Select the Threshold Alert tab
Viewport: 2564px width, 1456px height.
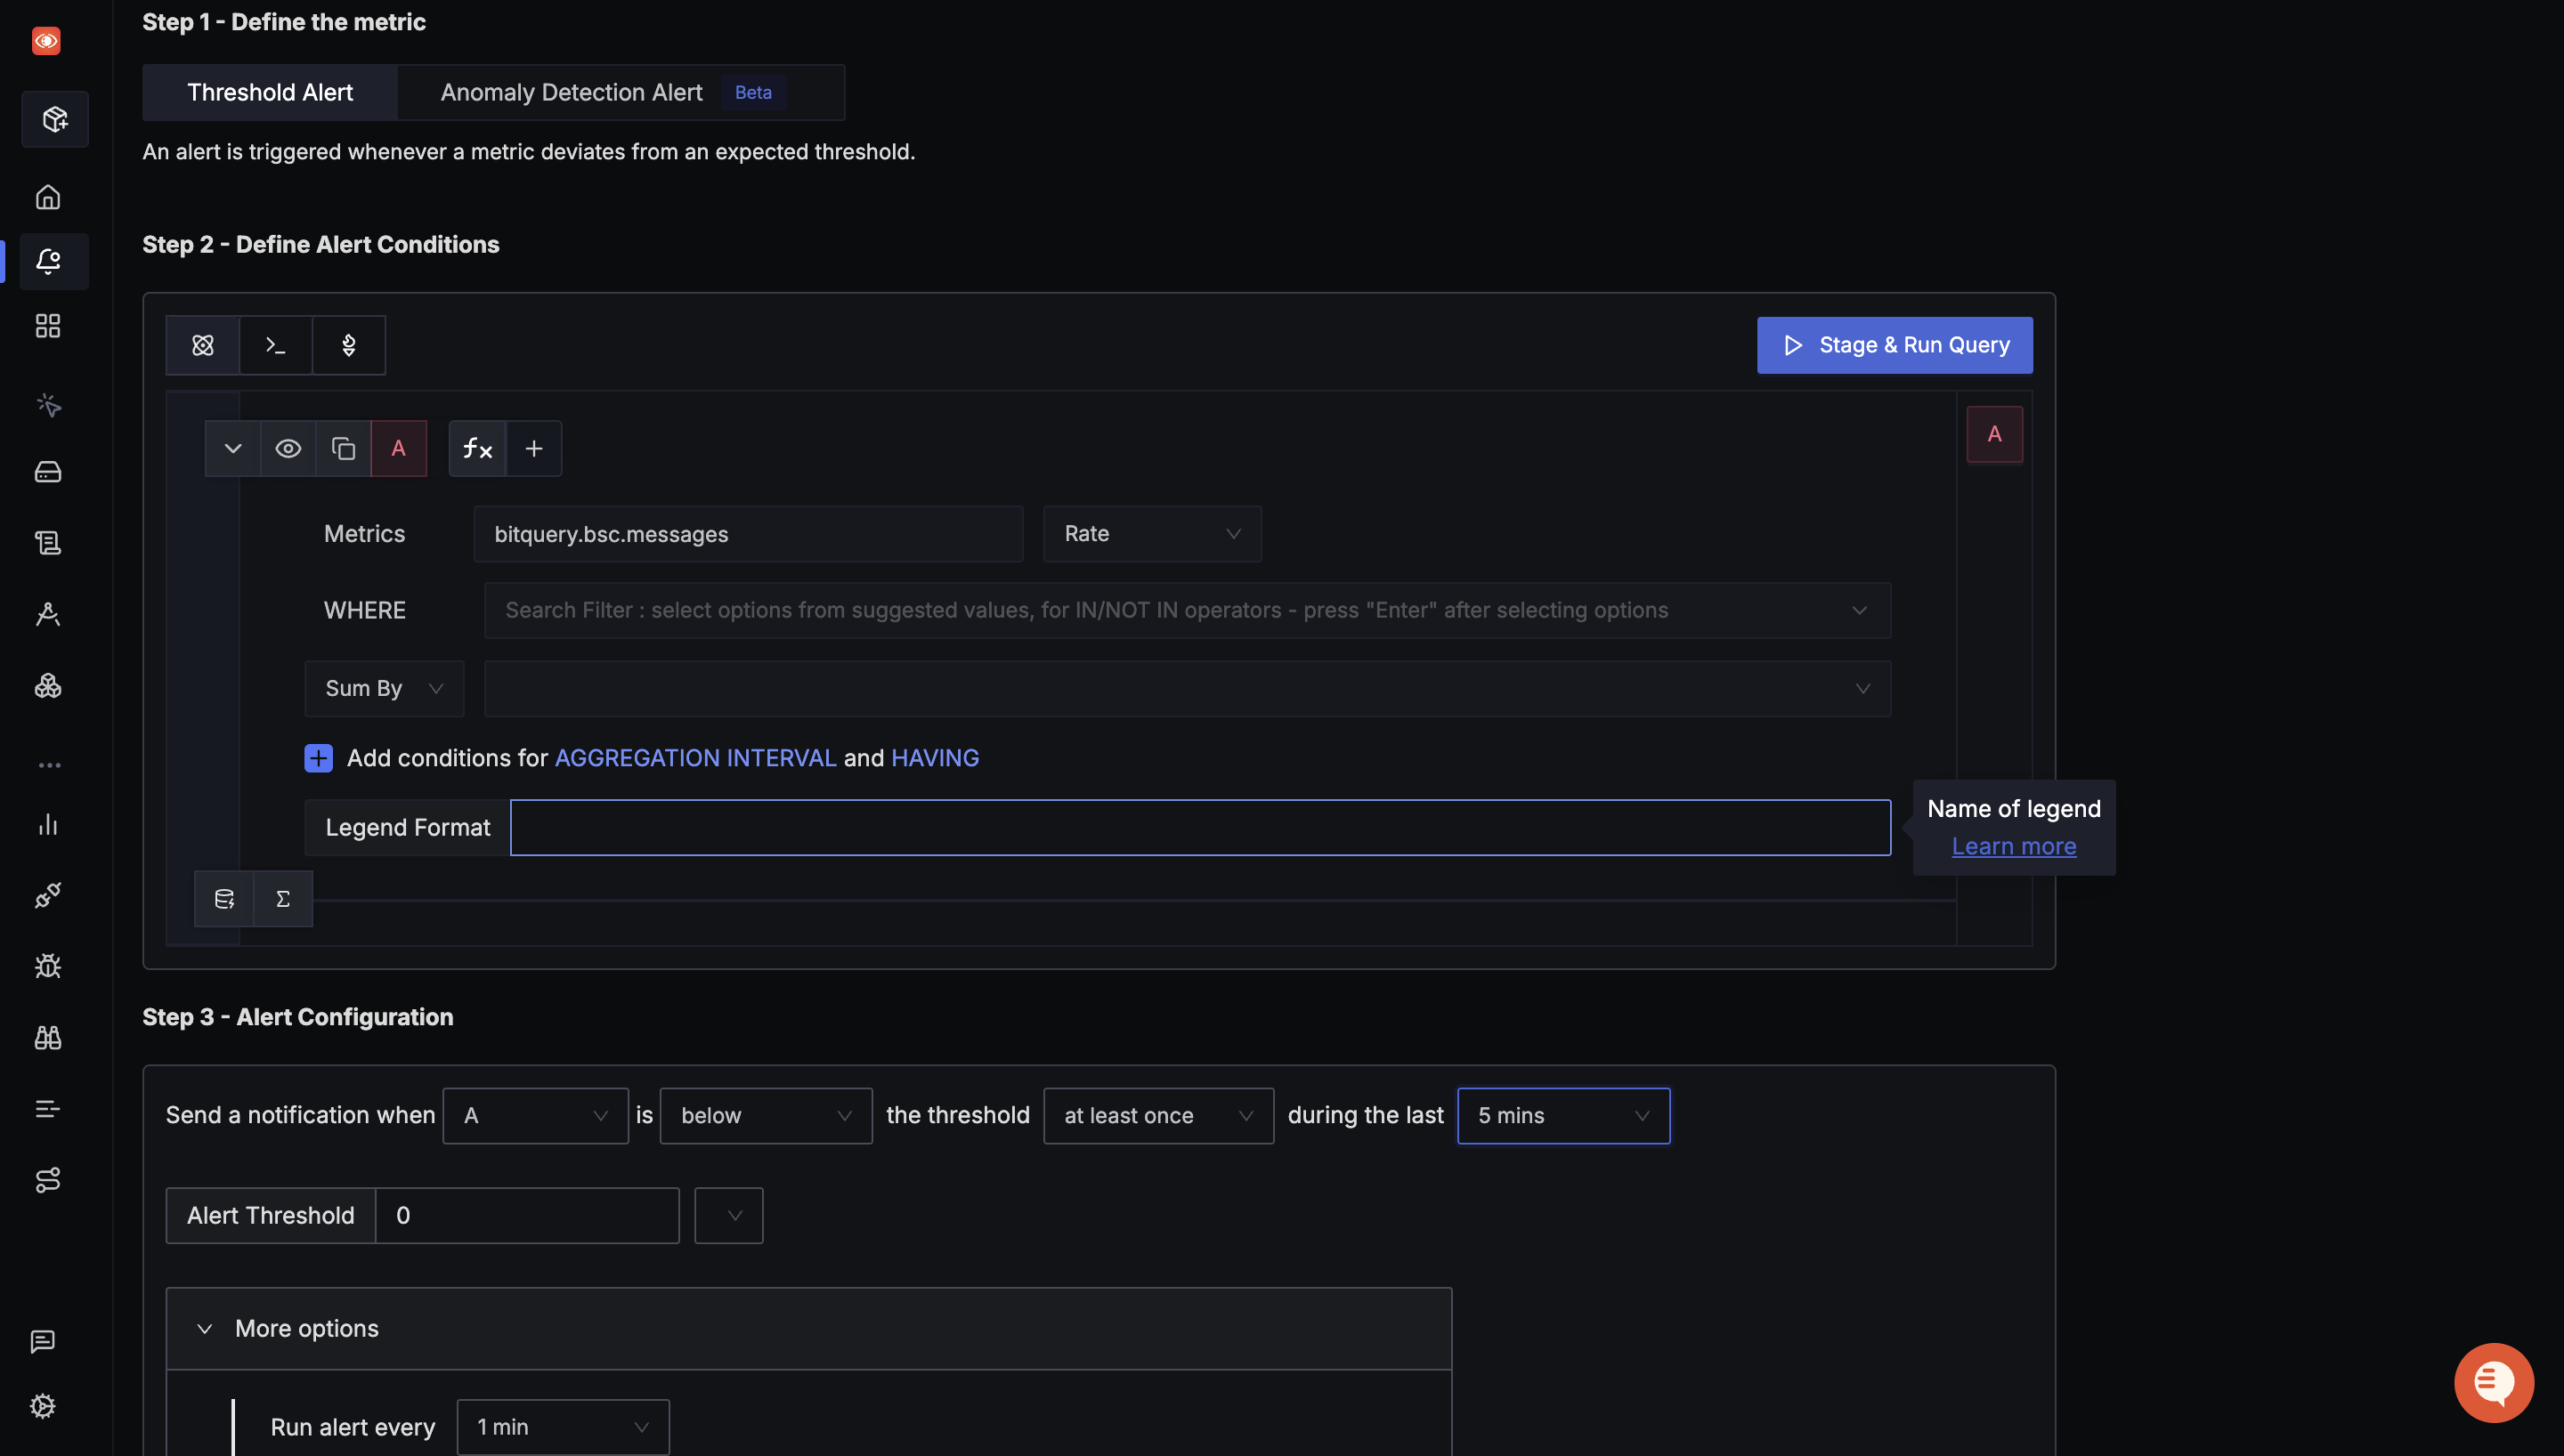[x=270, y=93]
